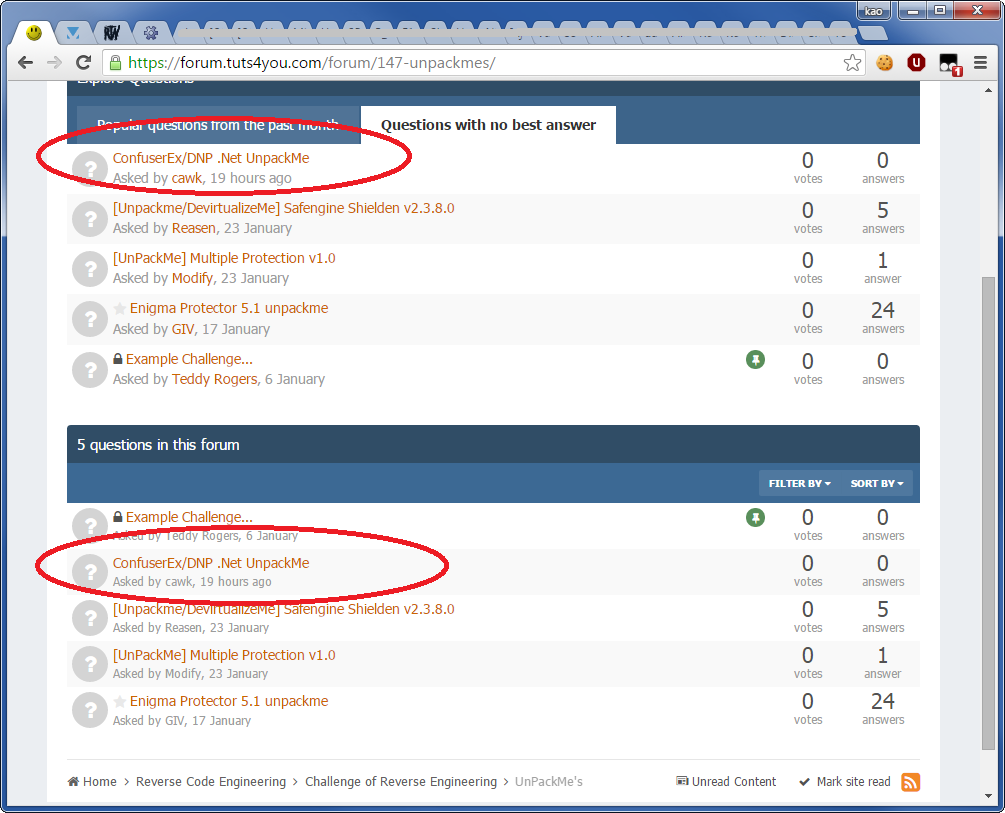Image resolution: width=1005 pixels, height=813 pixels.
Task: Open Safengine Shielden v2.3.8.0 in top list
Action: (x=283, y=208)
